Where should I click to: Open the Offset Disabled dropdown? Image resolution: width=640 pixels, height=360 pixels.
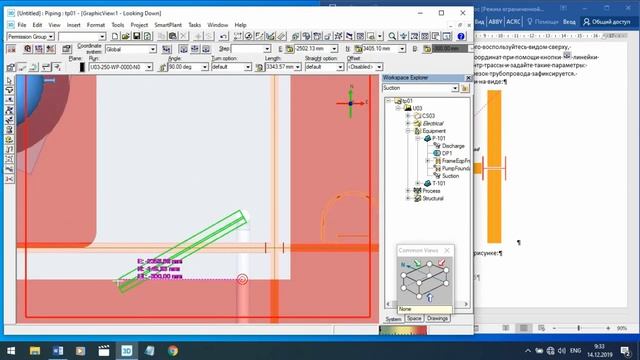click(x=379, y=67)
